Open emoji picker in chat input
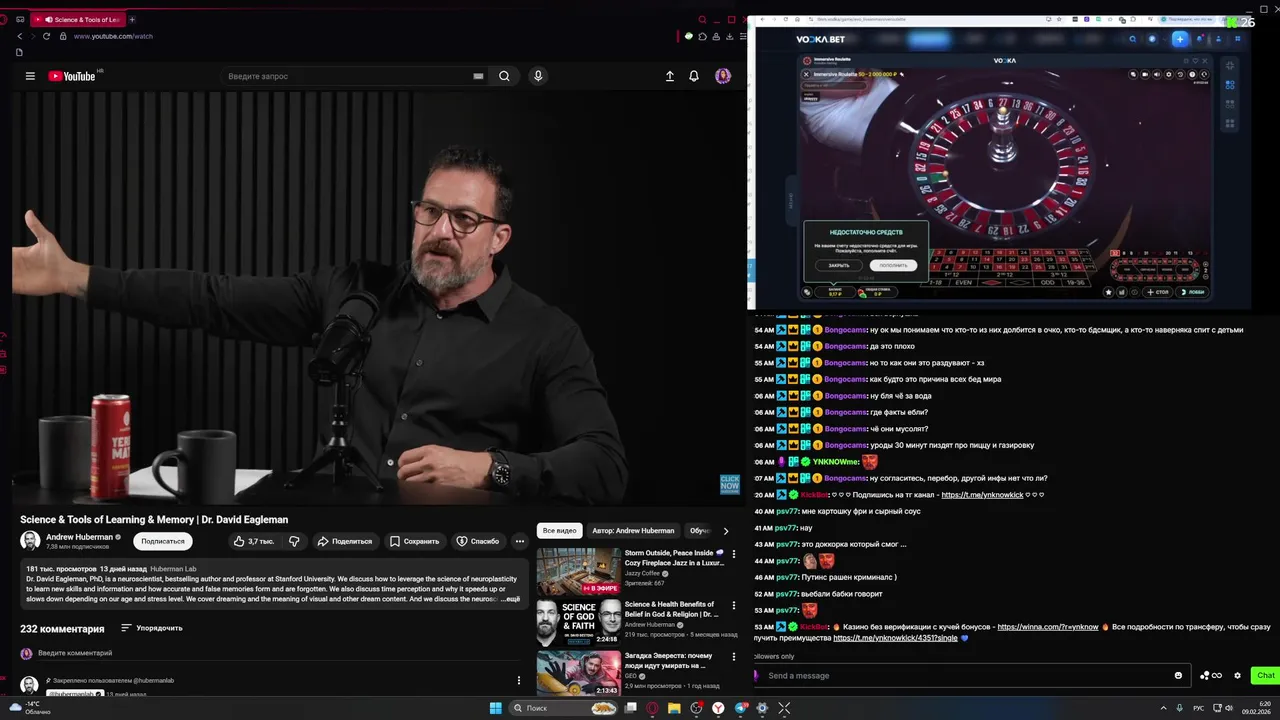Viewport: 1280px width, 720px height. tap(1178, 675)
